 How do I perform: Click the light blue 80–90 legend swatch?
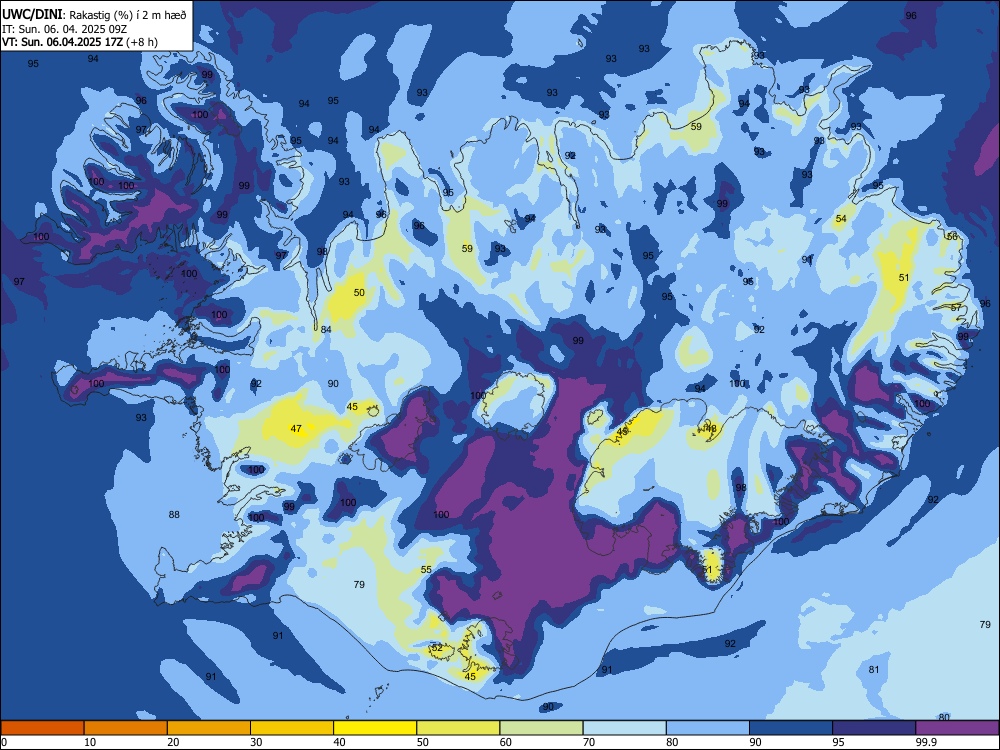tap(708, 728)
